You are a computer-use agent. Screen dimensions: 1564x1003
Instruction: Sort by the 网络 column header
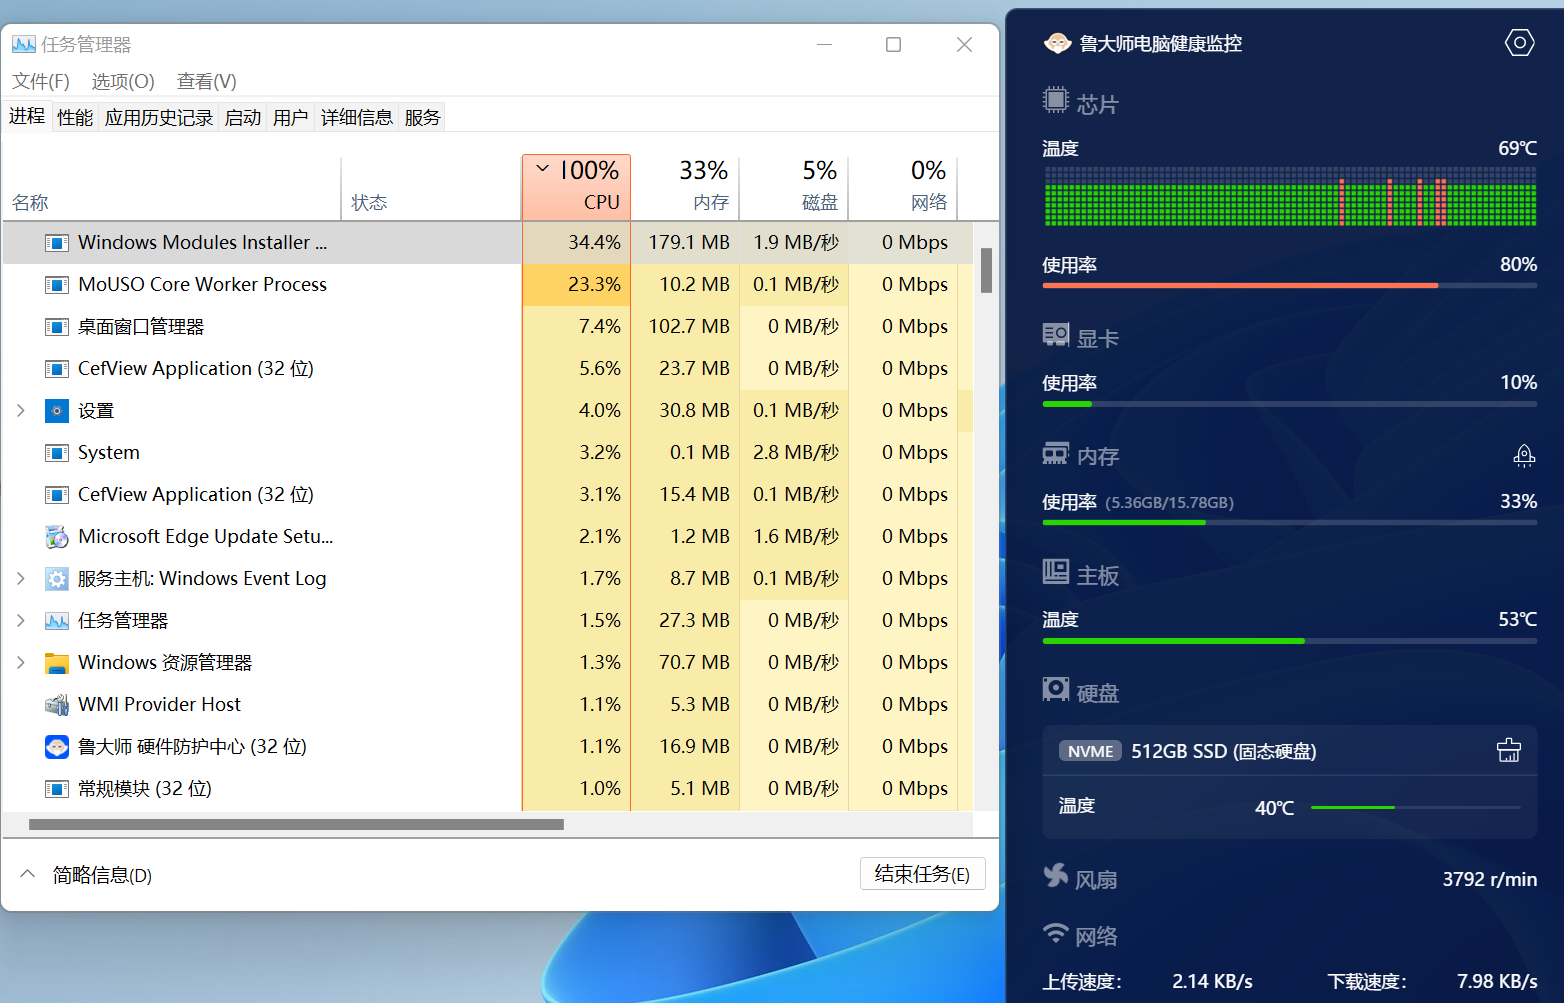[x=903, y=188]
